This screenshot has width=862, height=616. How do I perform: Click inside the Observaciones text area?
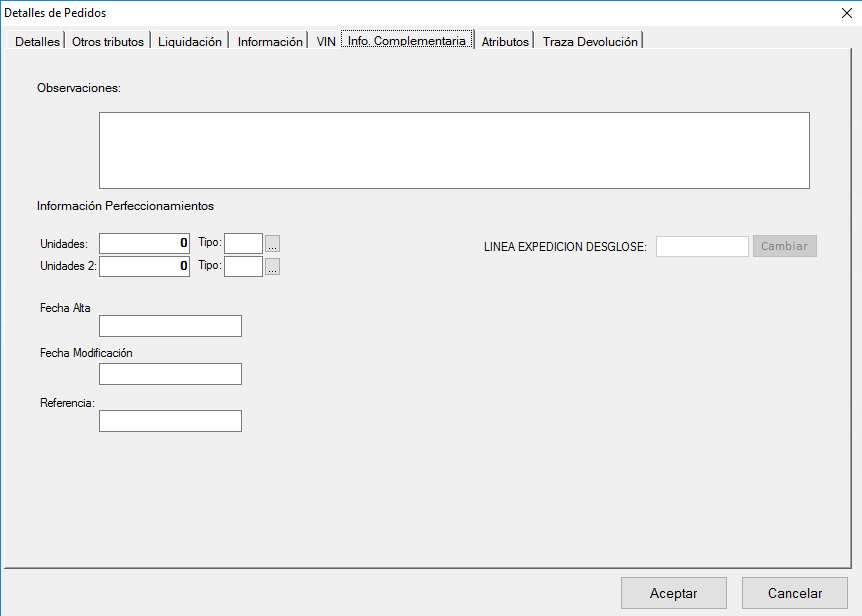click(454, 150)
